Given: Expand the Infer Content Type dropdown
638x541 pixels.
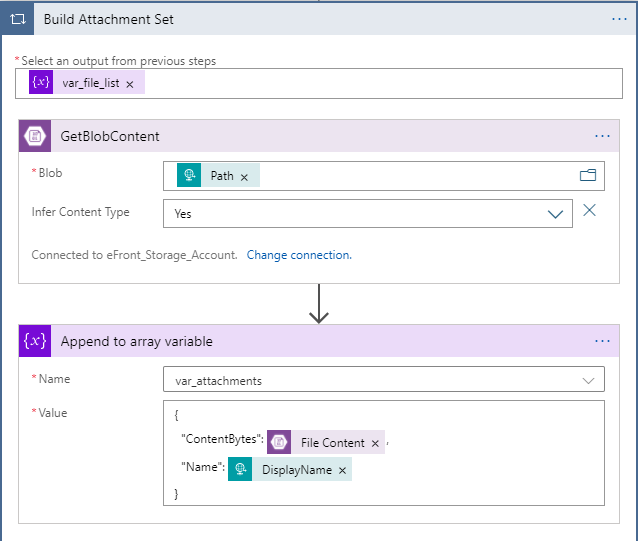Looking at the screenshot, I should [555, 213].
